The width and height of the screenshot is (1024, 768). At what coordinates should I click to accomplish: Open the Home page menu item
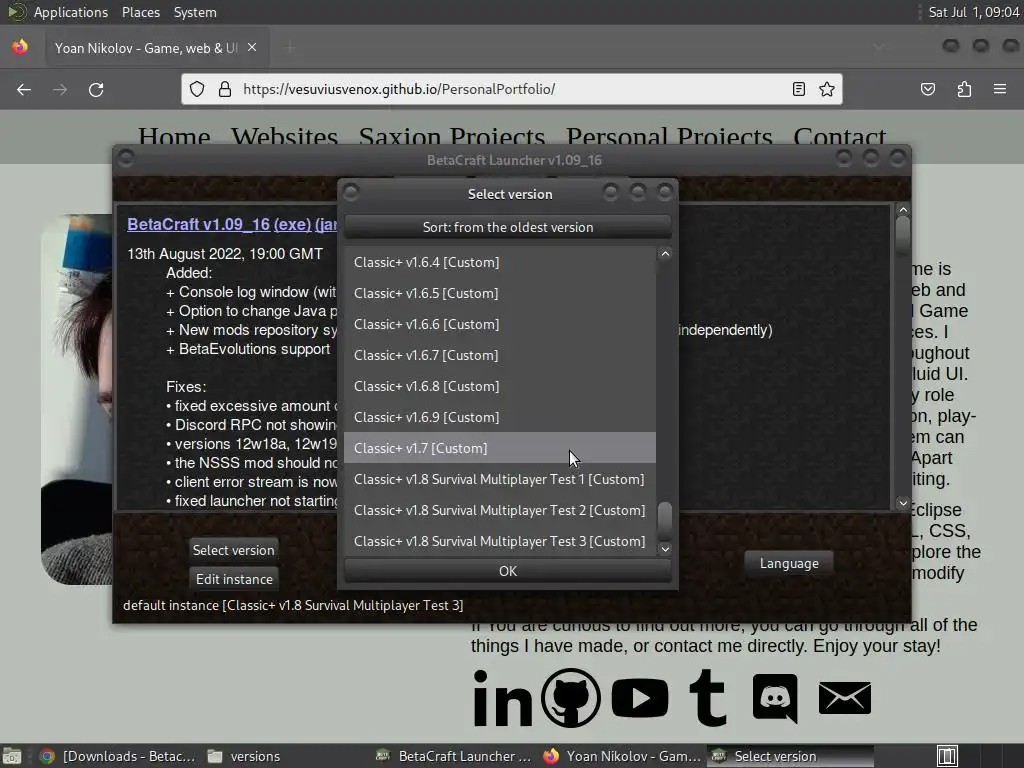[174, 137]
